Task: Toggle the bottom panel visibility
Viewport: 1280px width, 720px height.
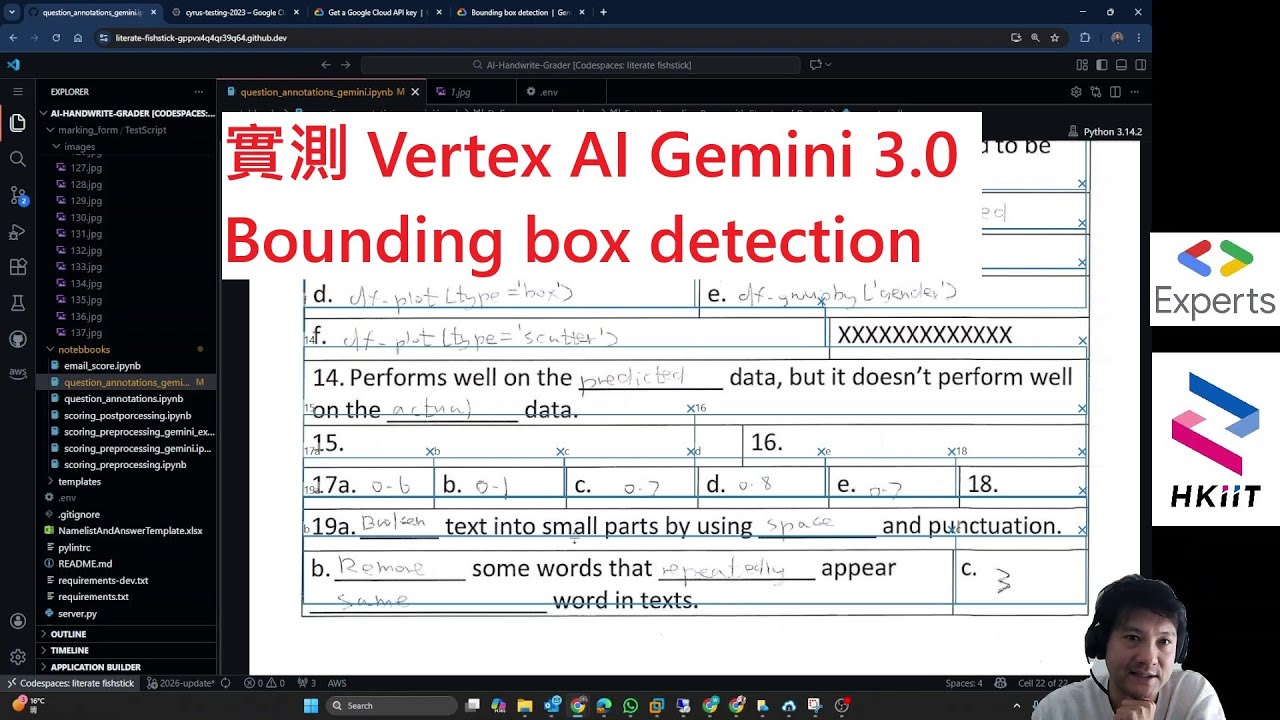Action: (1121, 65)
